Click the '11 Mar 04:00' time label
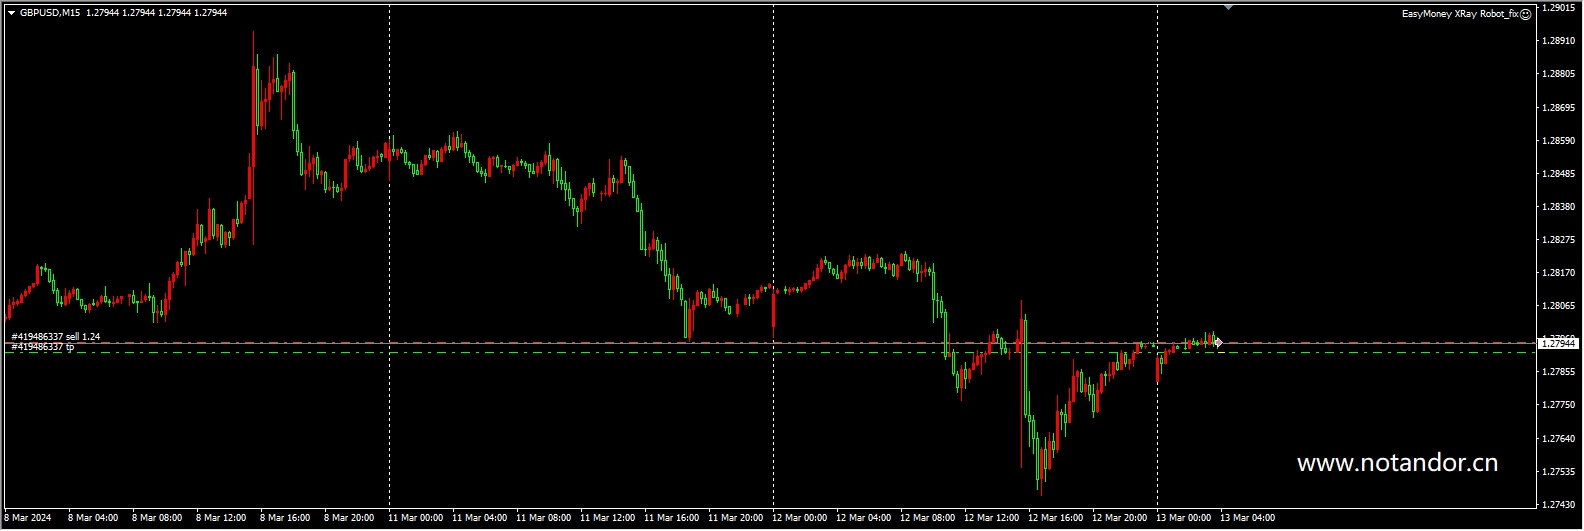Screen dimensions: 1584x531 [x=479, y=518]
